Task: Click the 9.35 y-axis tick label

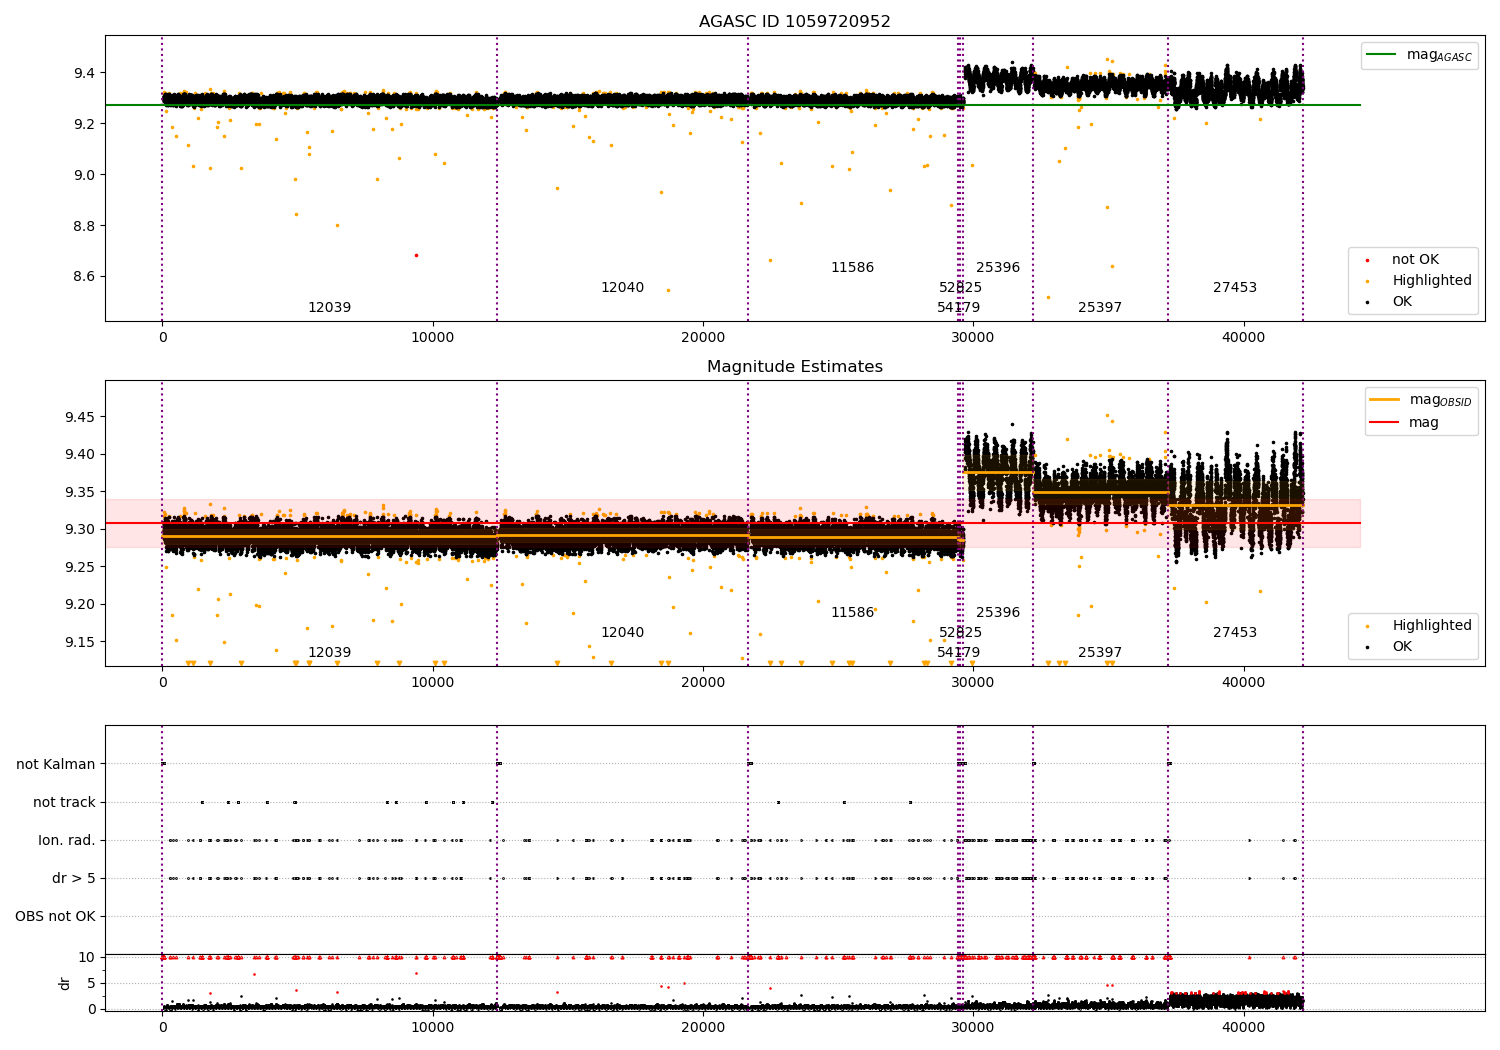Action: [x=80, y=492]
